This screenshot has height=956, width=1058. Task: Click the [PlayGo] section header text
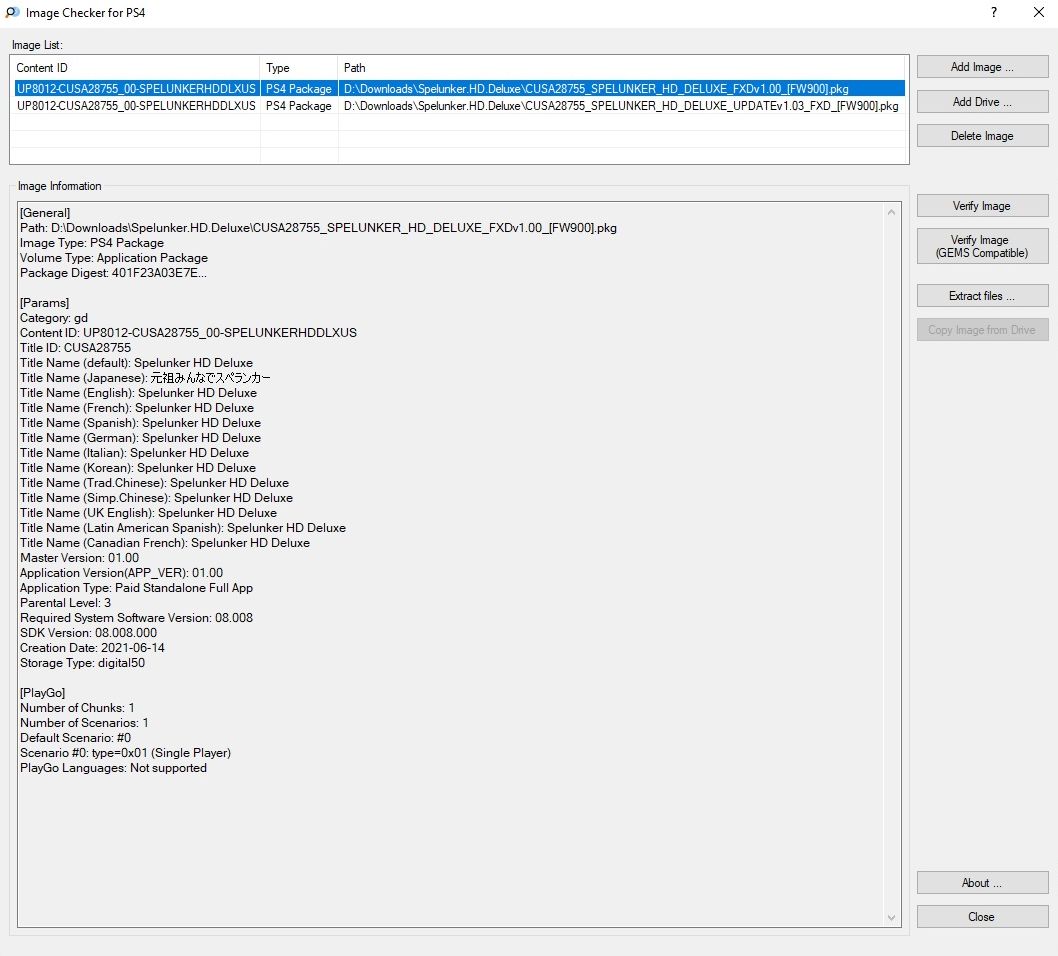coord(43,692)
